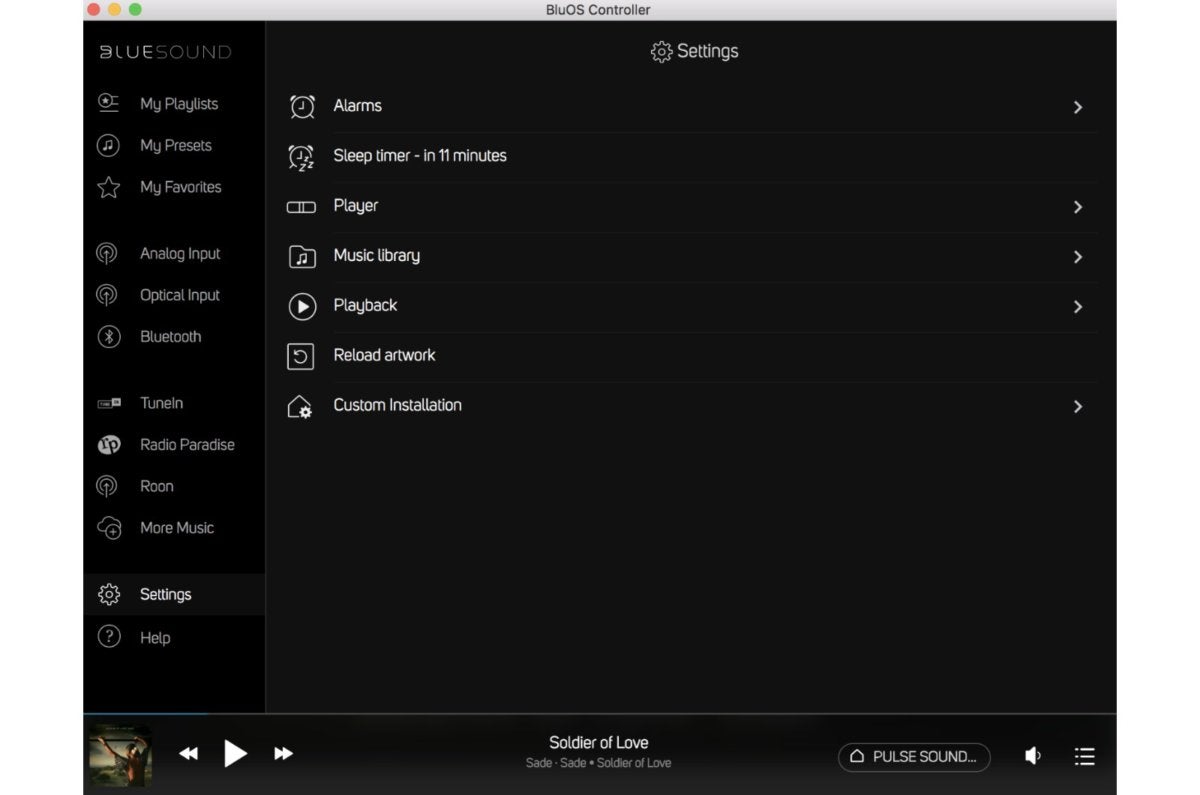
Task: Mute using the volume speaker icon
Action: pyautogui.click(x=1033, y=757)
